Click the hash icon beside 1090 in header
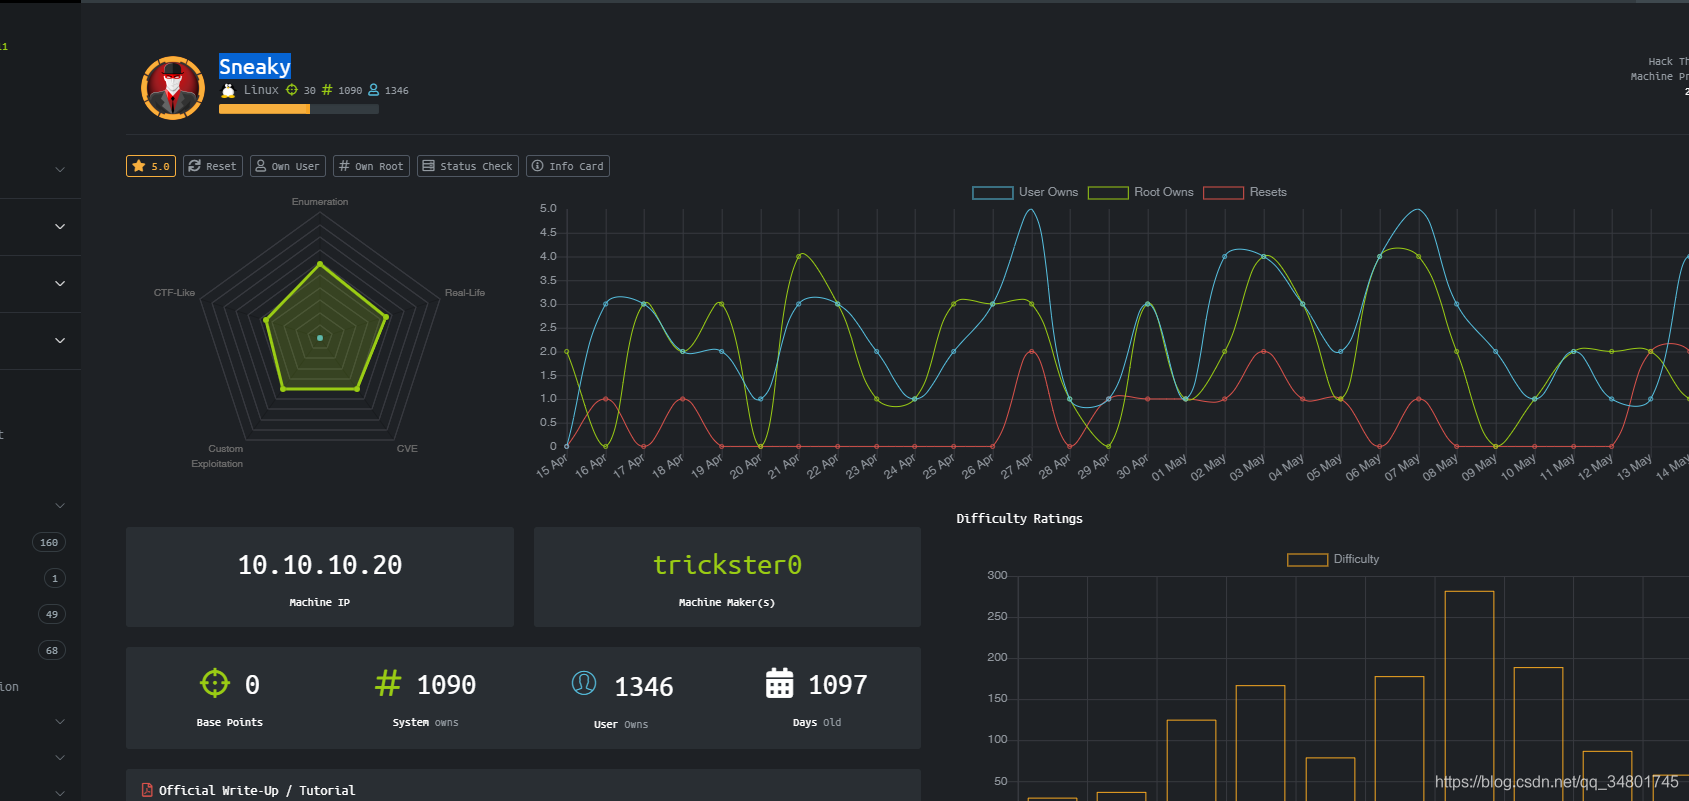The width and height of the screenshot is (1689, 801). [x=327, y=90]
